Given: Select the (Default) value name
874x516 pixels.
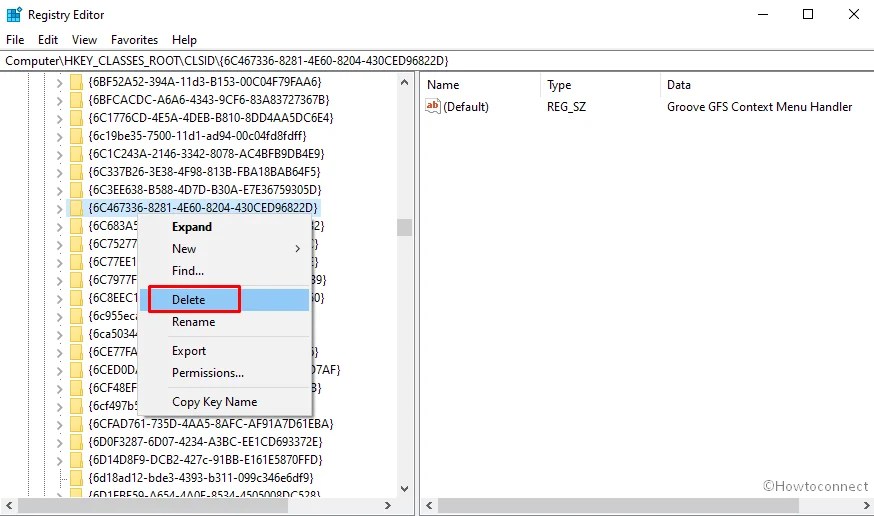Looking at the screenshot, I should 466,106.
